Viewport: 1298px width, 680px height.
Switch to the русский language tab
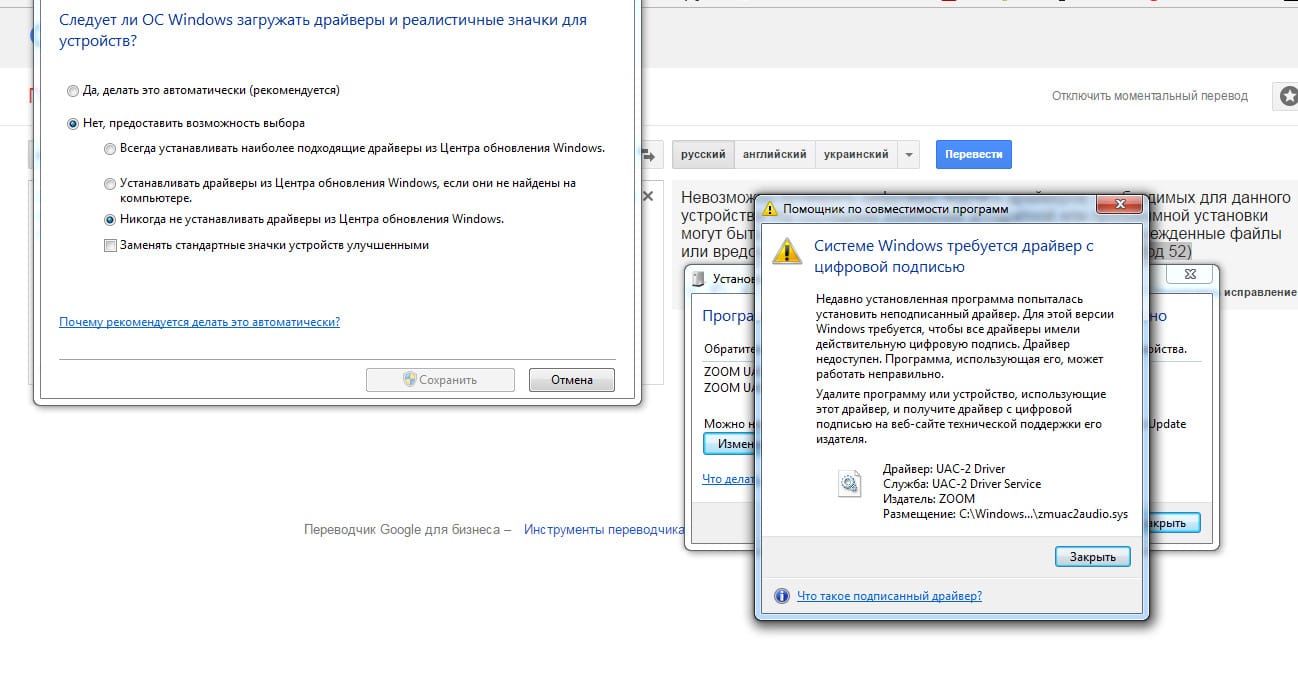coord(704,155)
